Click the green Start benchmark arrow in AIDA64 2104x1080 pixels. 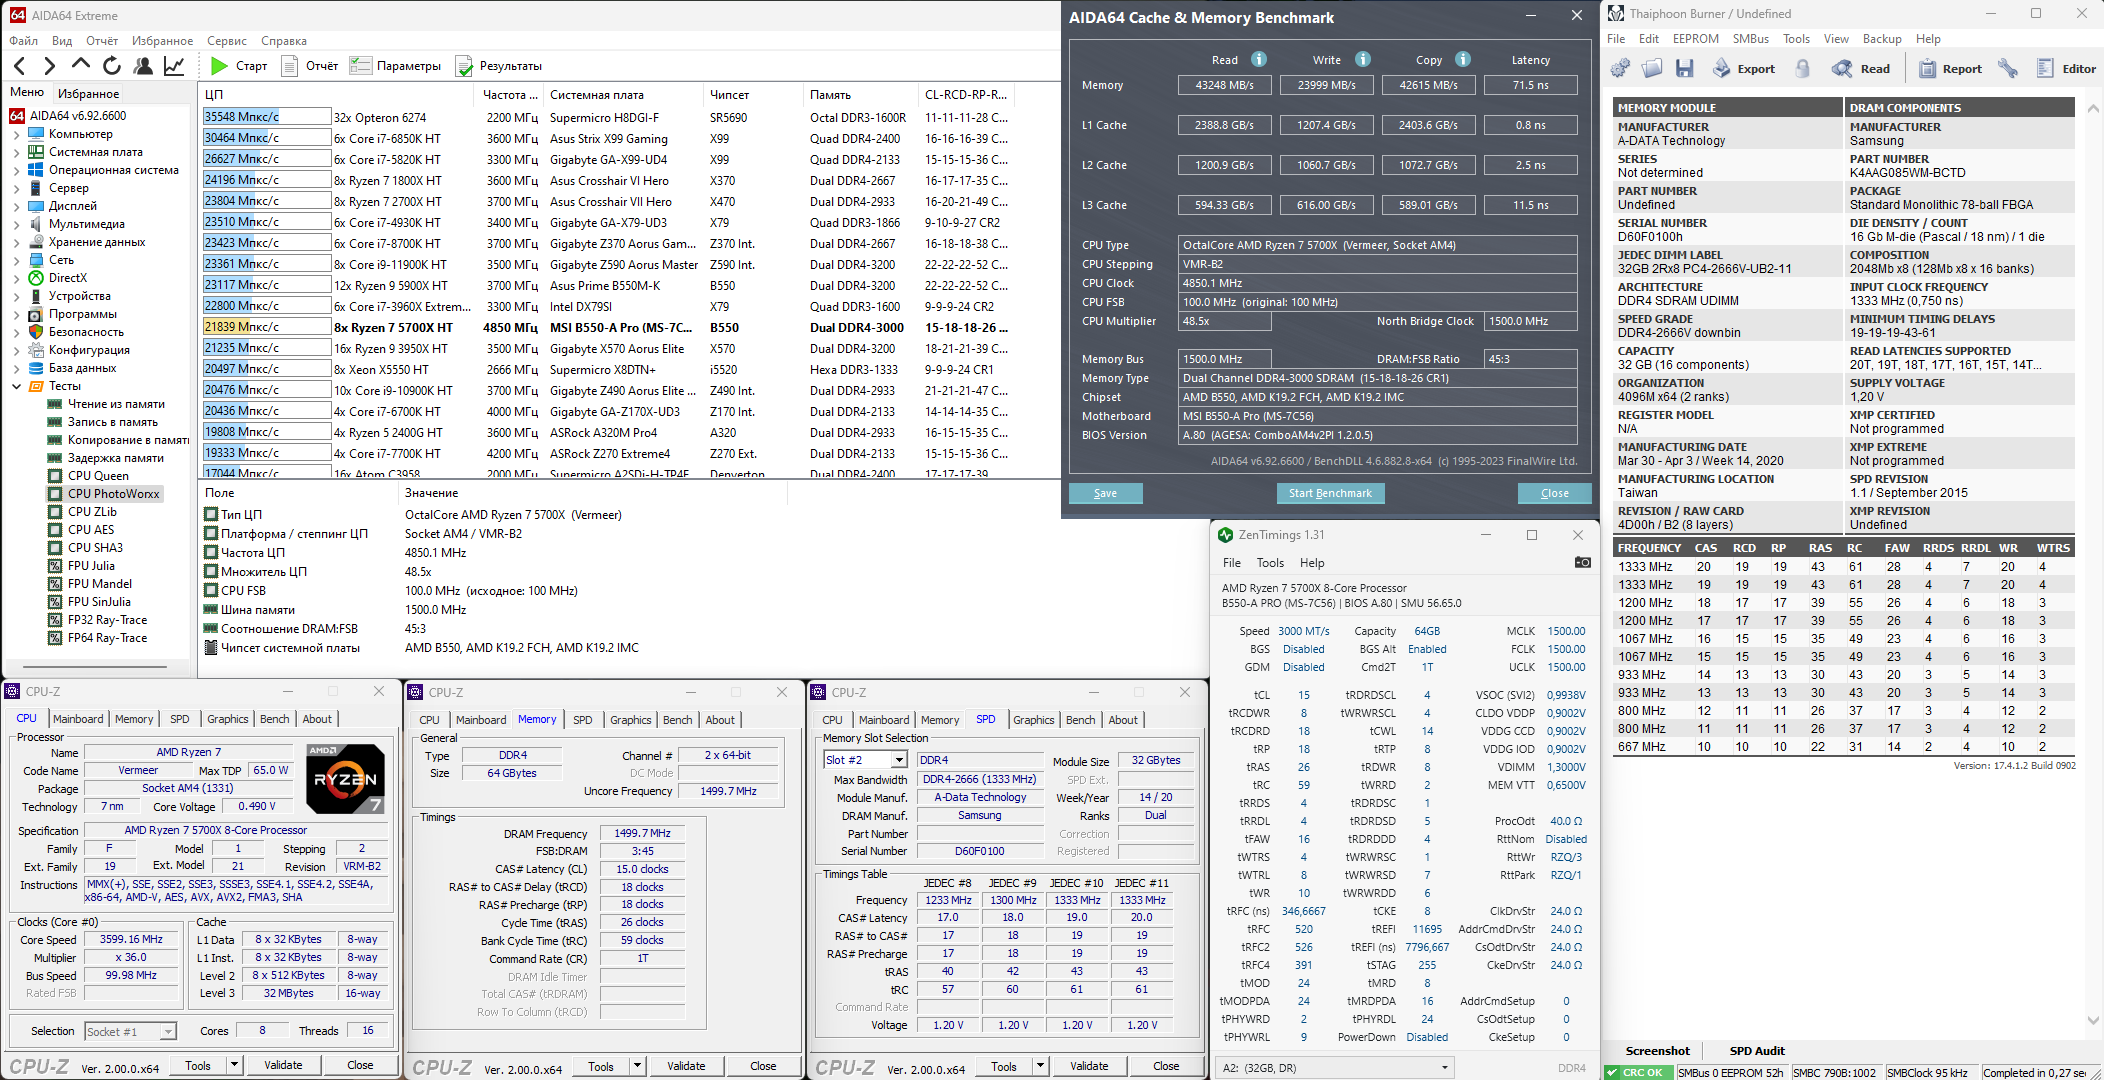(x=219, y=66)
